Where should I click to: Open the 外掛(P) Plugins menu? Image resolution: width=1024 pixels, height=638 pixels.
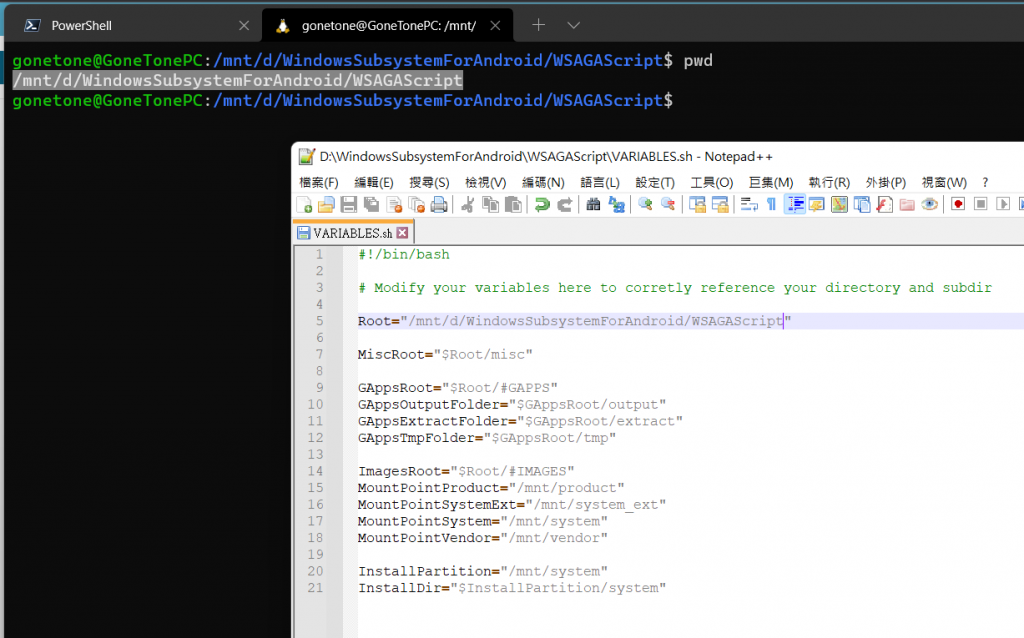point(885,182)
